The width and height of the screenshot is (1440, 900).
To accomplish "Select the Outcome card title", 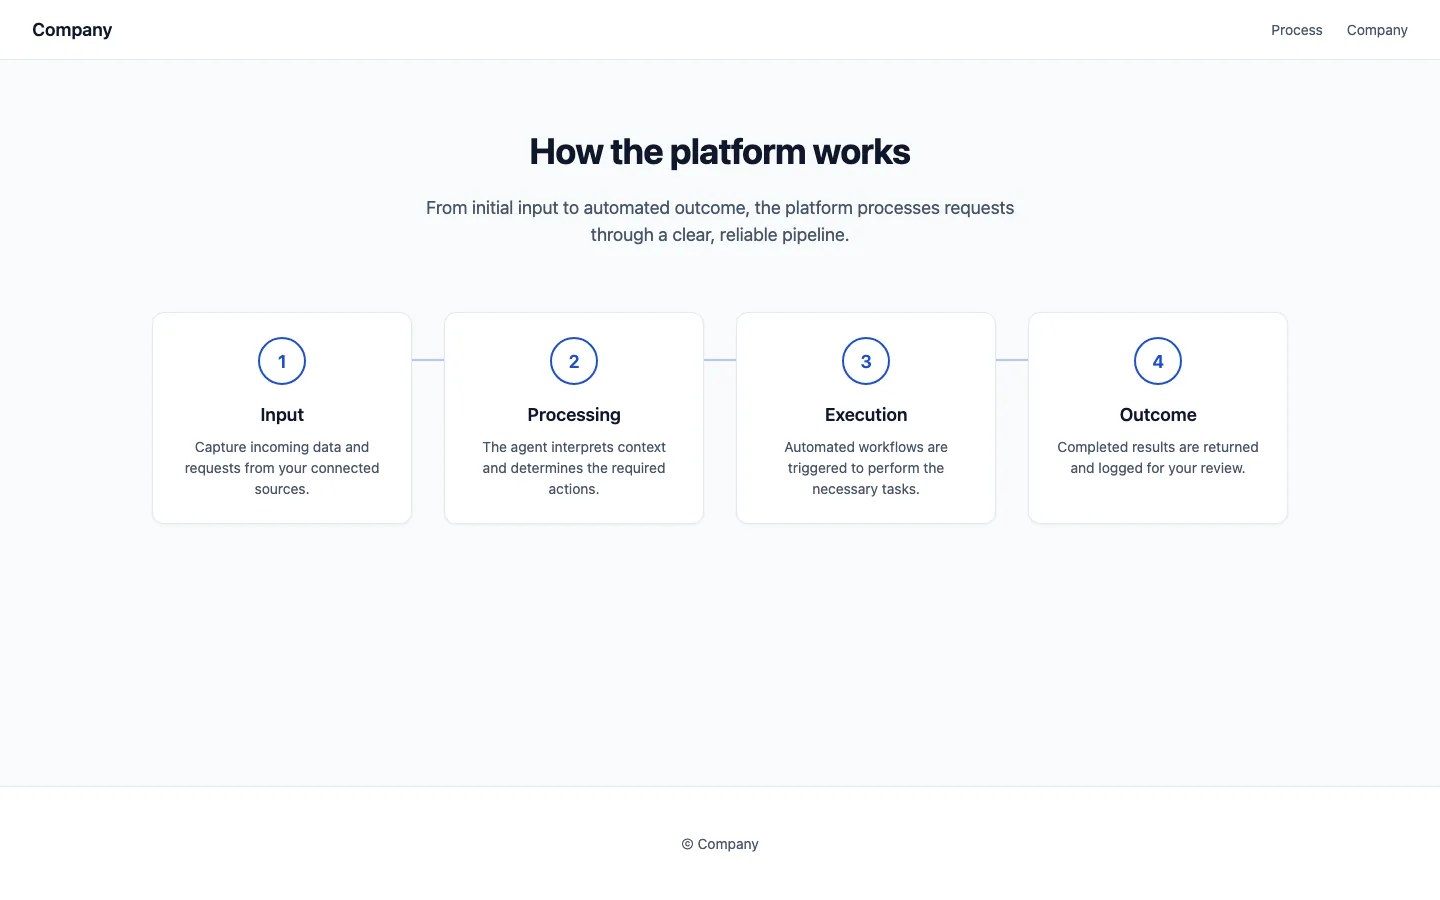I will pos(1158,415).
